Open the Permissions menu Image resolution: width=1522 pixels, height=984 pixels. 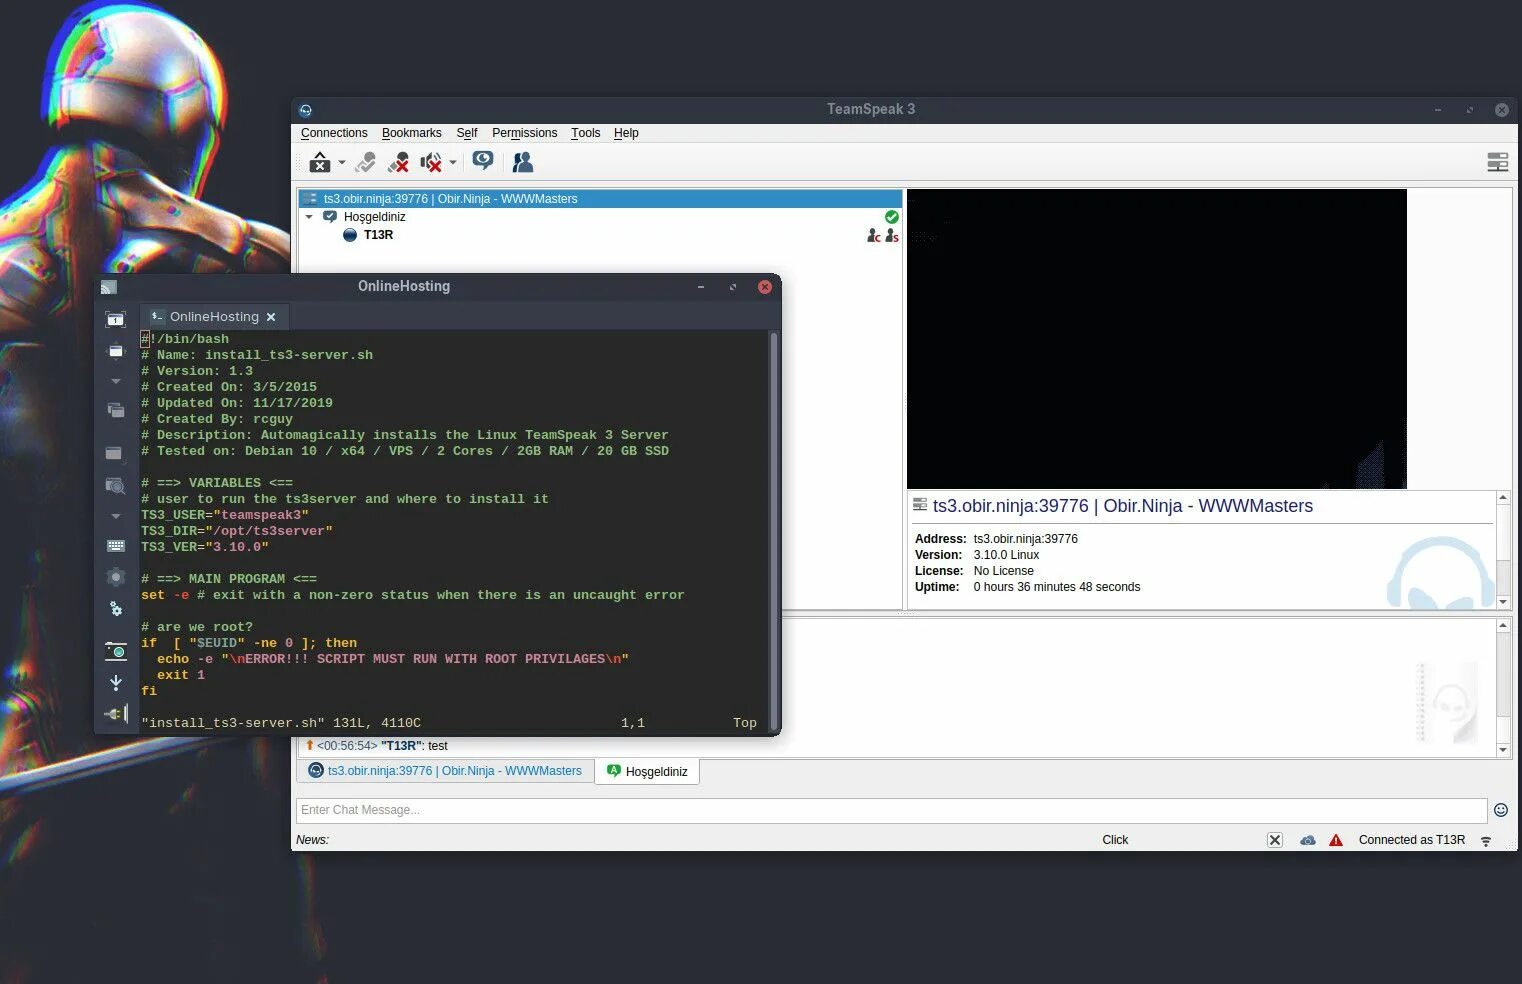tap(524, 133)
